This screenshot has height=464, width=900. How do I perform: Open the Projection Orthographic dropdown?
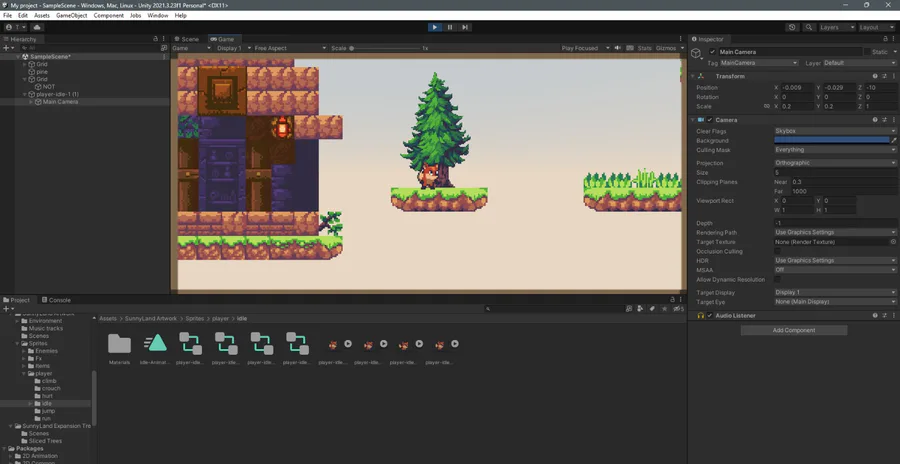pyautogui.click(x=835, y=163)
